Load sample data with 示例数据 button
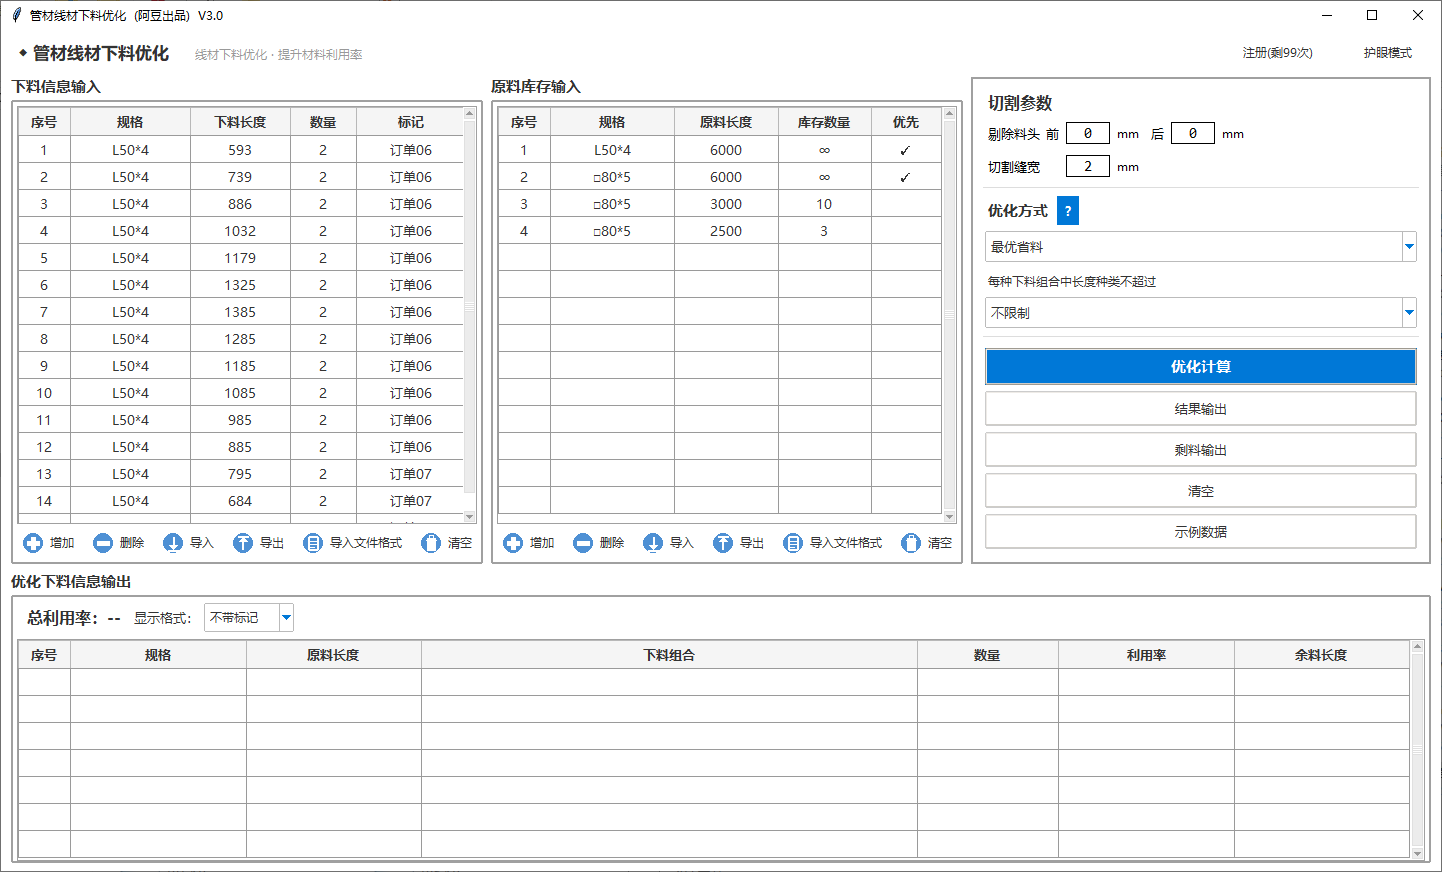 coord(1200,532)
